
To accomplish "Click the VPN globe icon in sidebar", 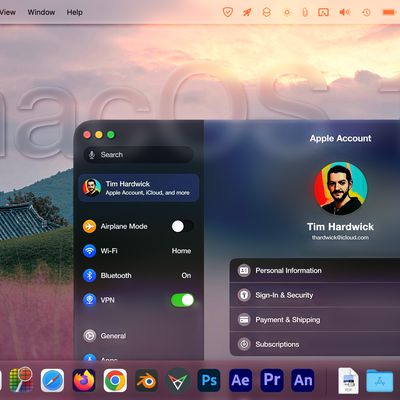I will (89, 300).
